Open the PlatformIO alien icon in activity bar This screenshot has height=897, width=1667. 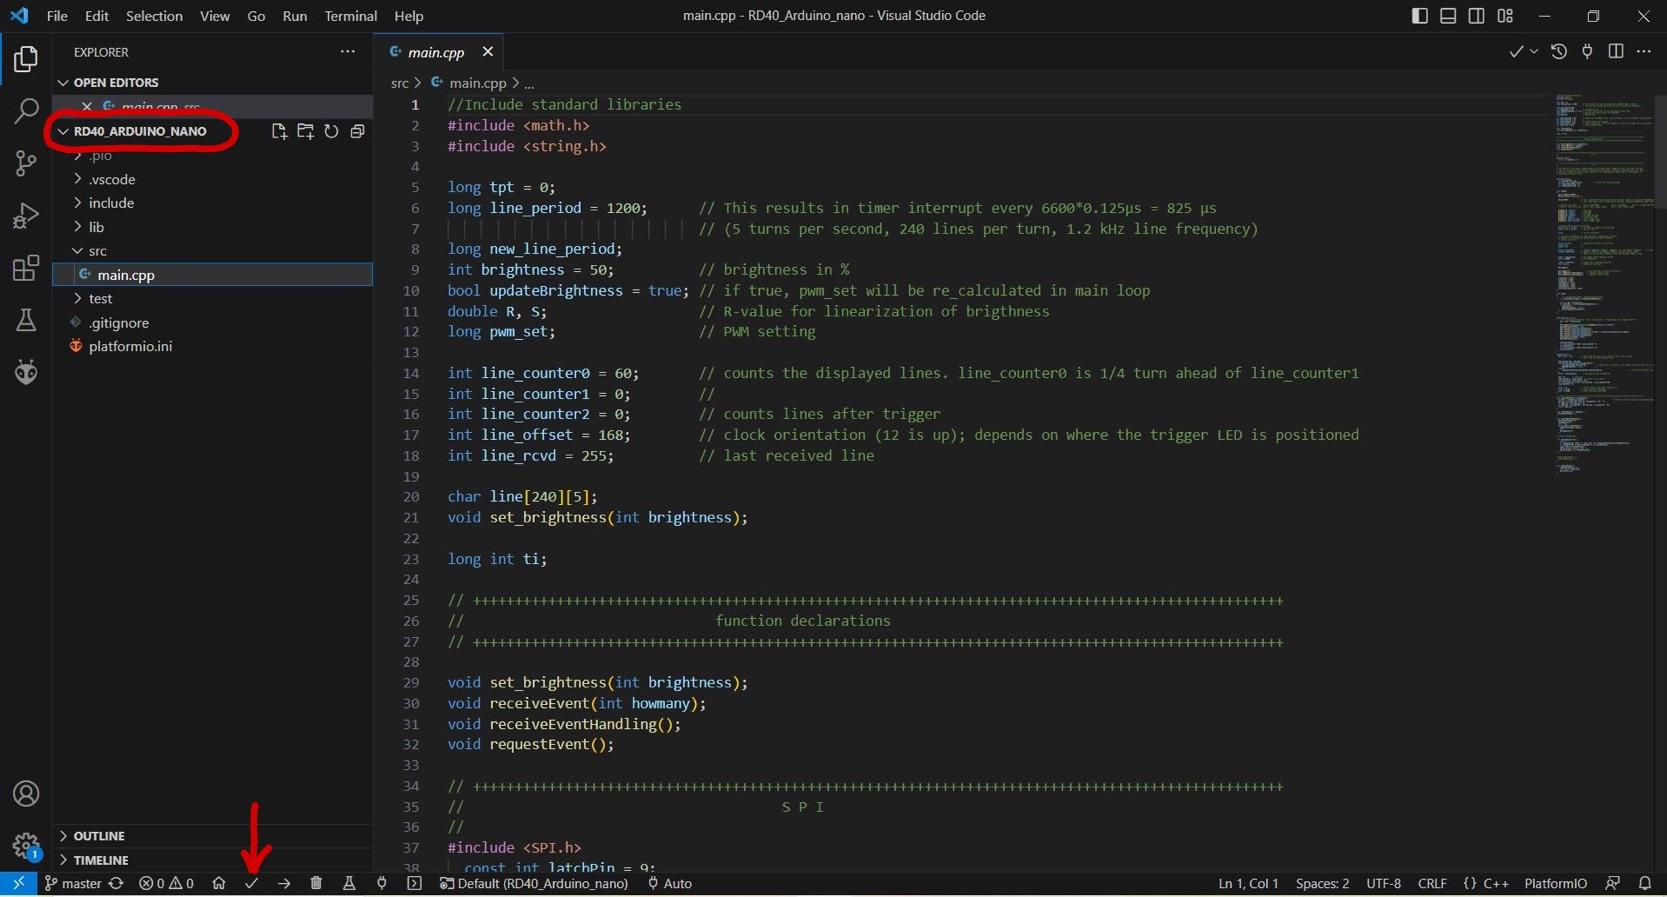tap(26, 372)
